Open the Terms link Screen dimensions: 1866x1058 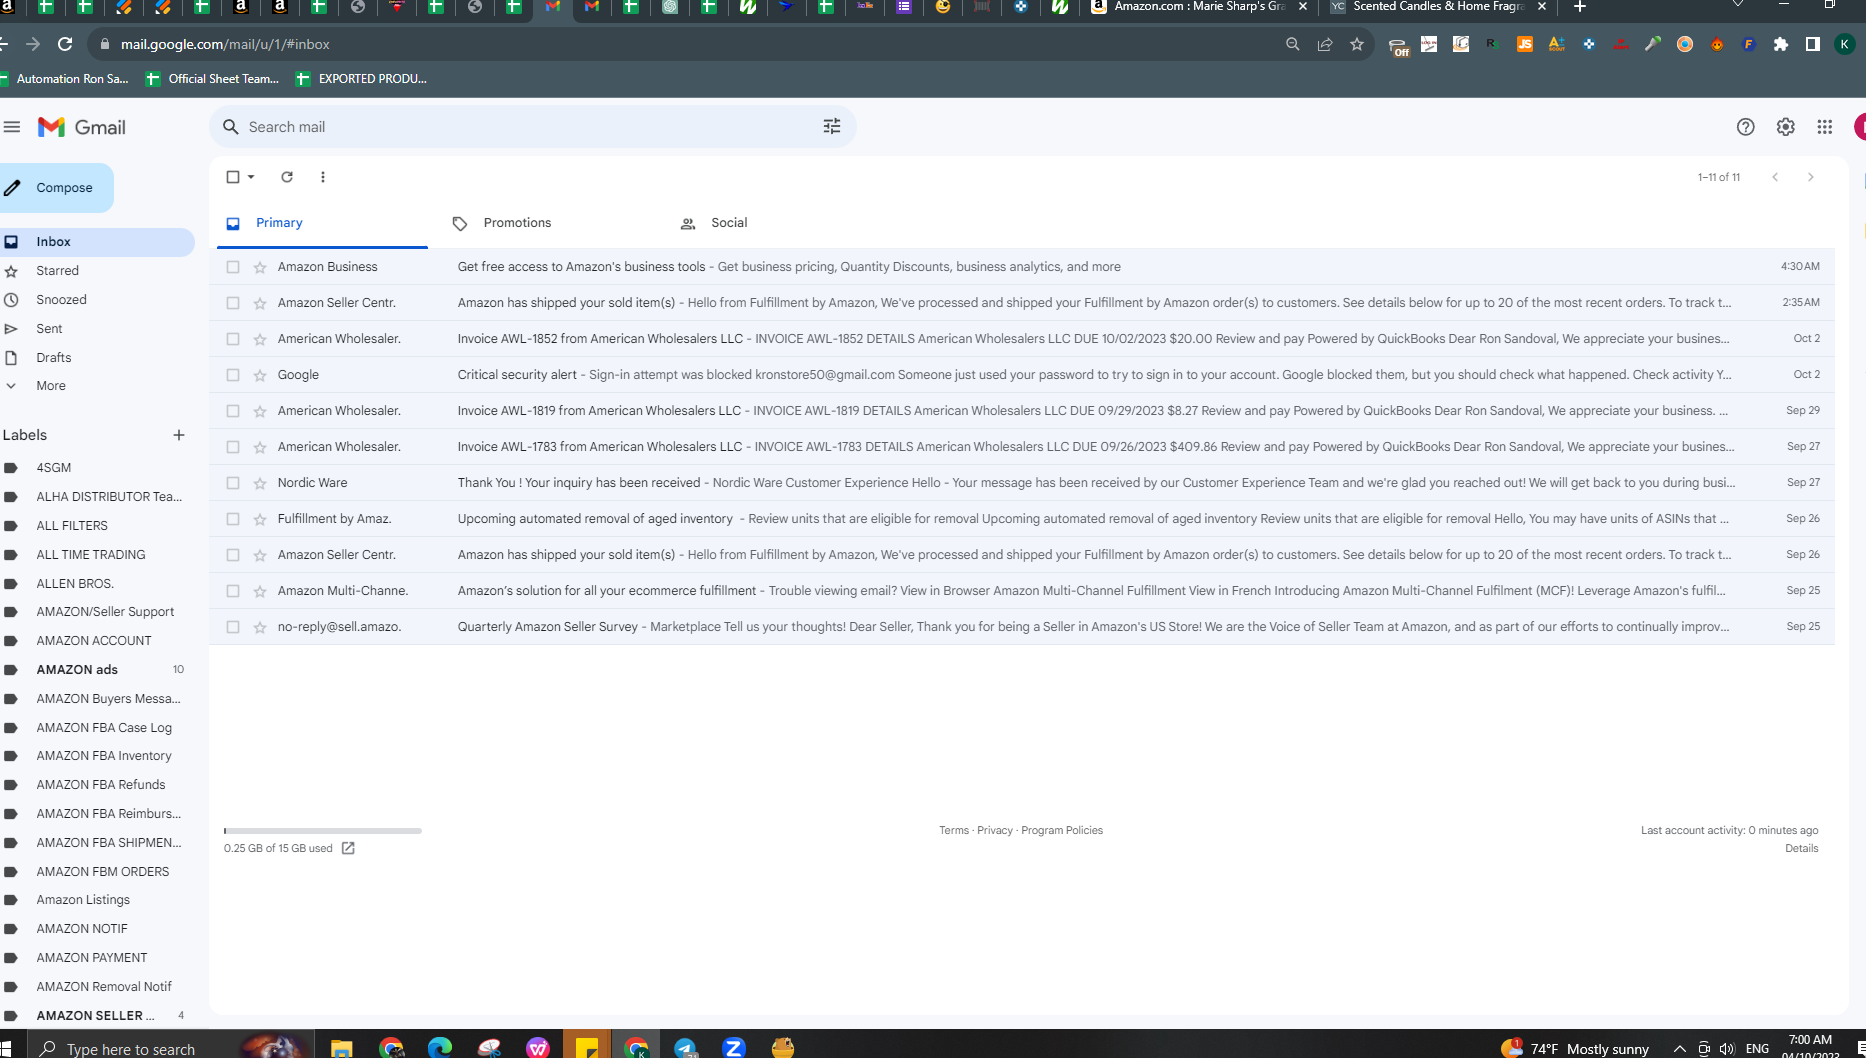tap(954, 830)
